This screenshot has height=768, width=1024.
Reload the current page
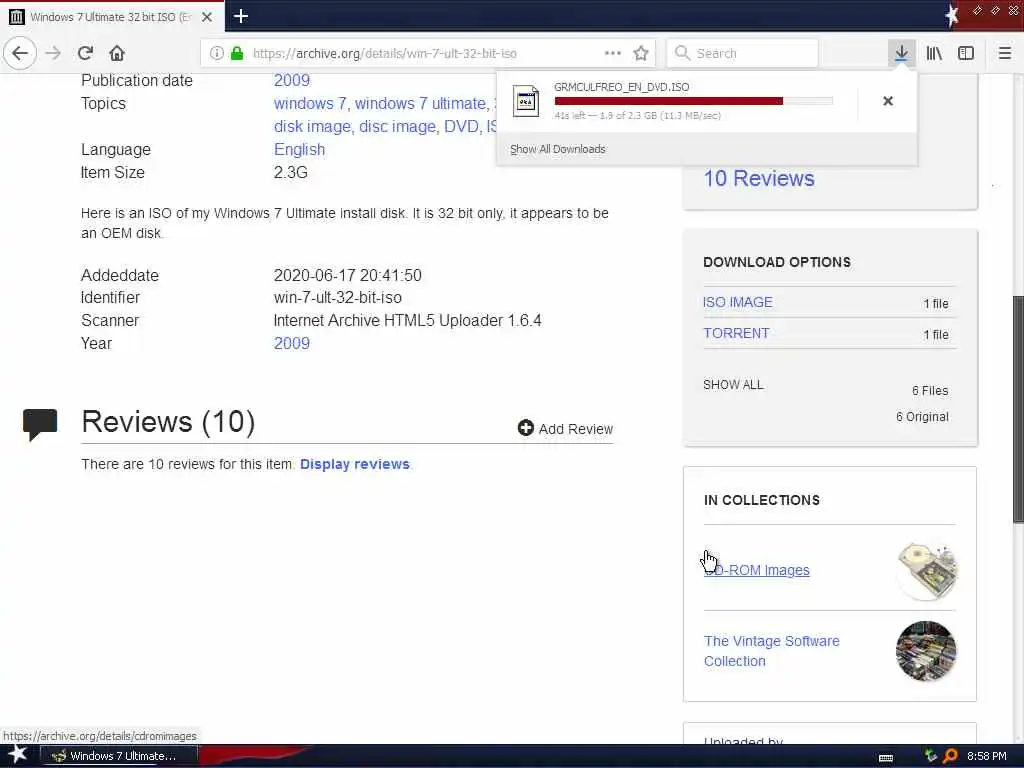click(x=85, y=53)
